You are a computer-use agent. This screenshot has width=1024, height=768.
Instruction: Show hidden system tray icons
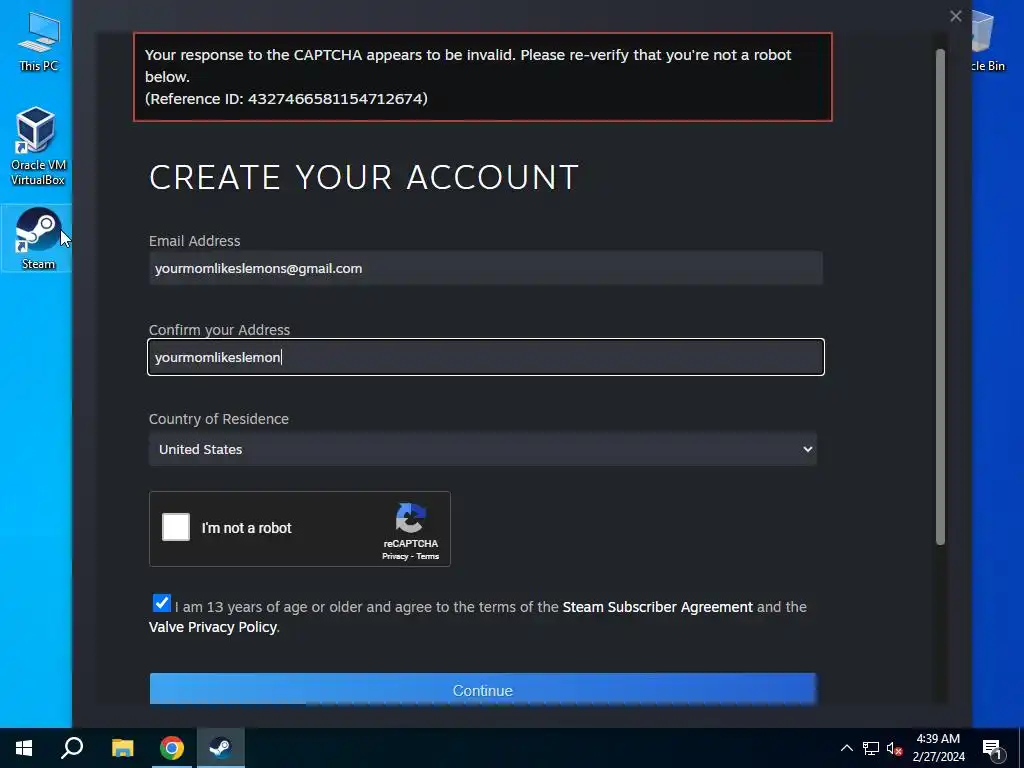tap(846, 748)
